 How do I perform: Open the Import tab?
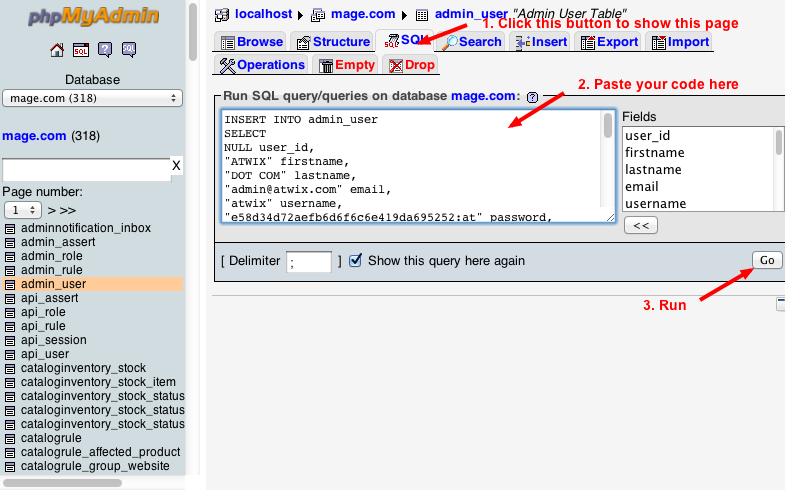680,42
